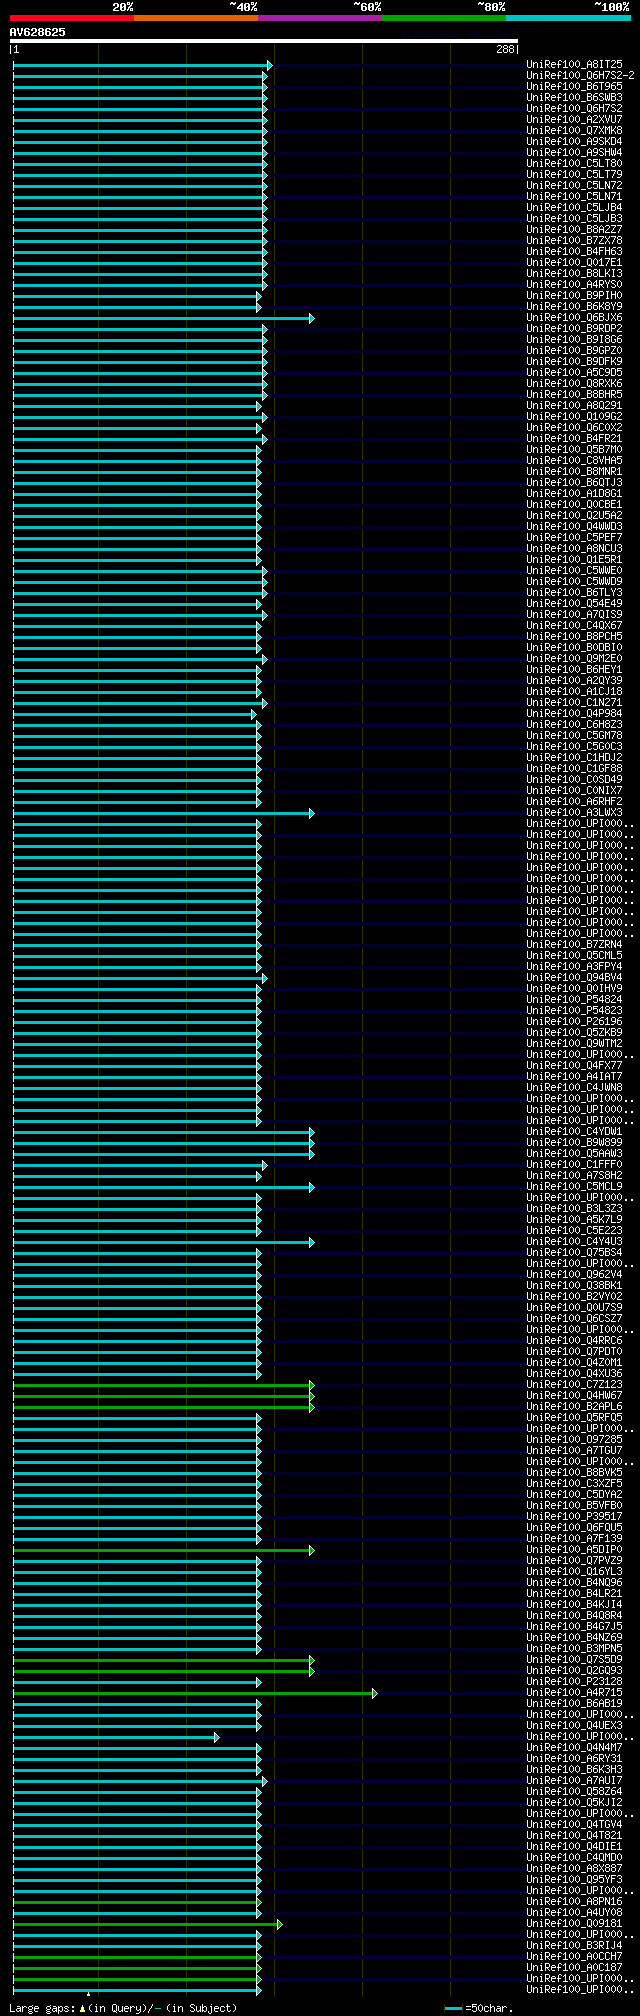The height and width of the screenshot is (2016, 640).
Task: Click the green alignment bar for Q09181
Action: tap(147, 1925)
